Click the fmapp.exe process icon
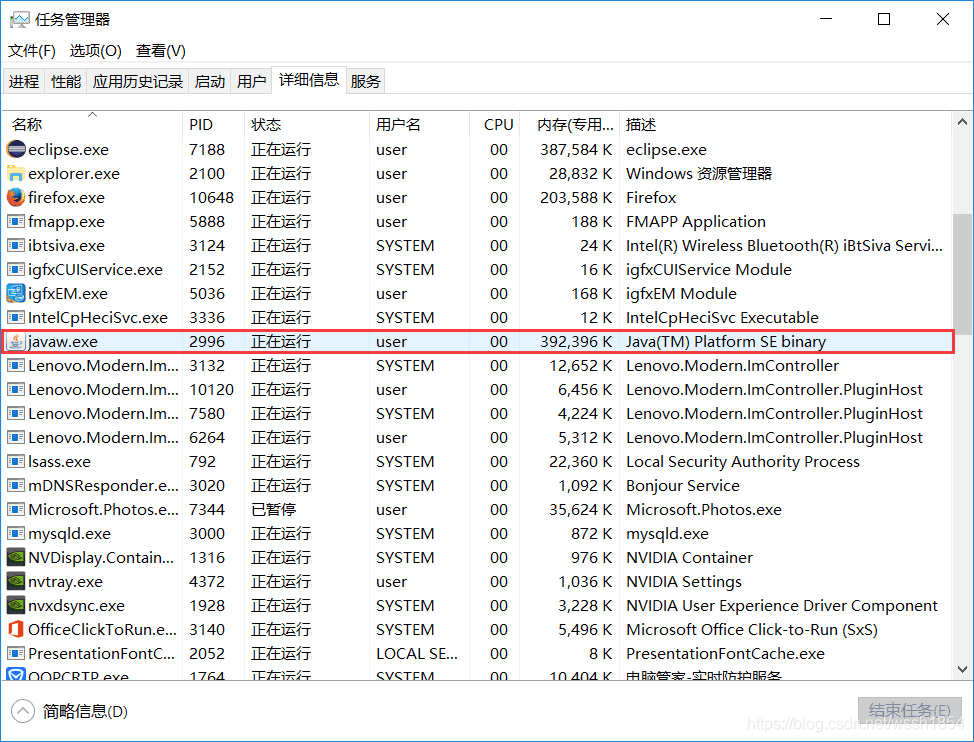The image size is (974, 742). coord(16,221)
